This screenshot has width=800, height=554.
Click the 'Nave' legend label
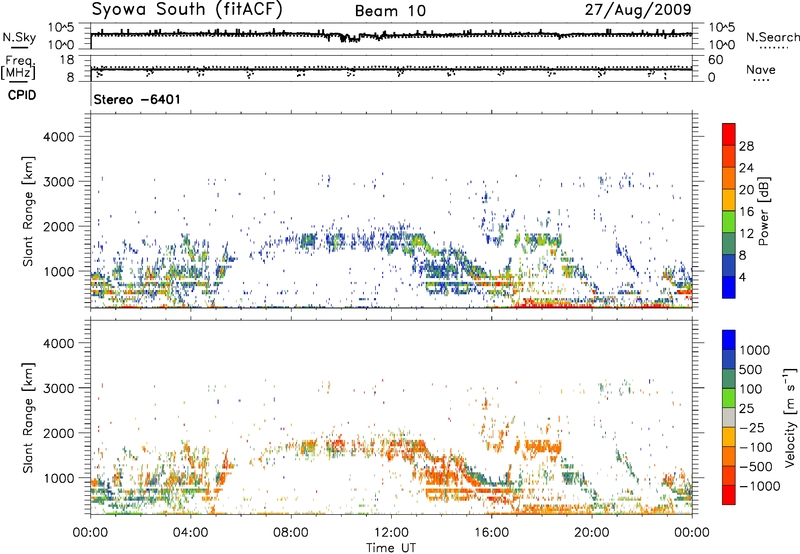(x=761, y=70)
